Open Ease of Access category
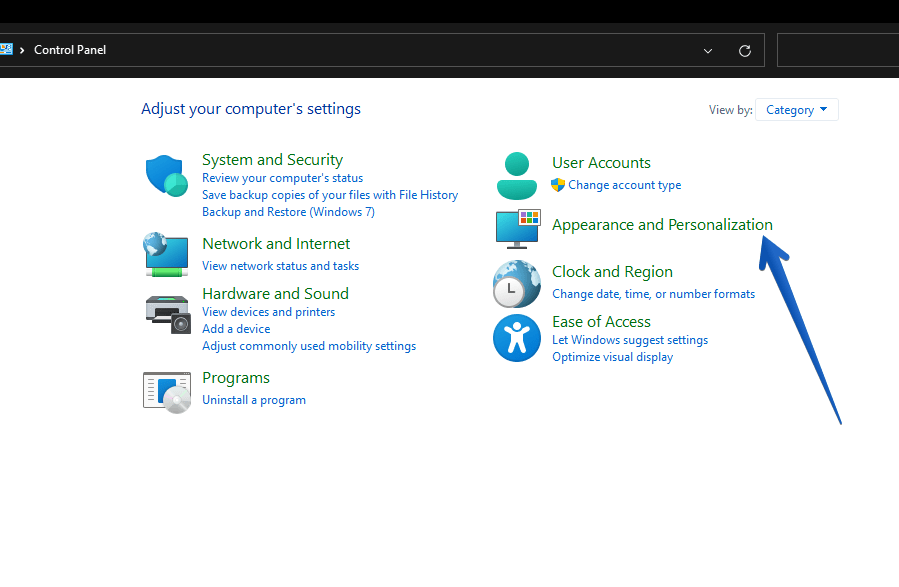This screenshot has width=899, height=587. click(601, 322)
